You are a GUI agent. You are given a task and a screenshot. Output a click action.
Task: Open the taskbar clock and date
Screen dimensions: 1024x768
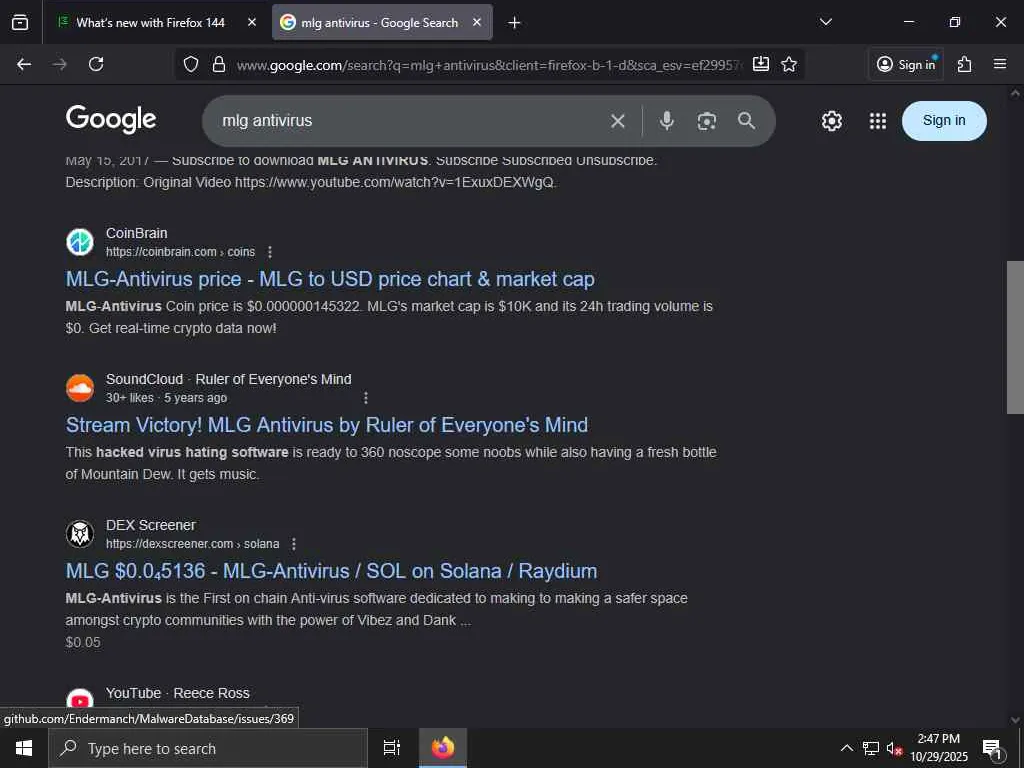(x=938, y=748)
